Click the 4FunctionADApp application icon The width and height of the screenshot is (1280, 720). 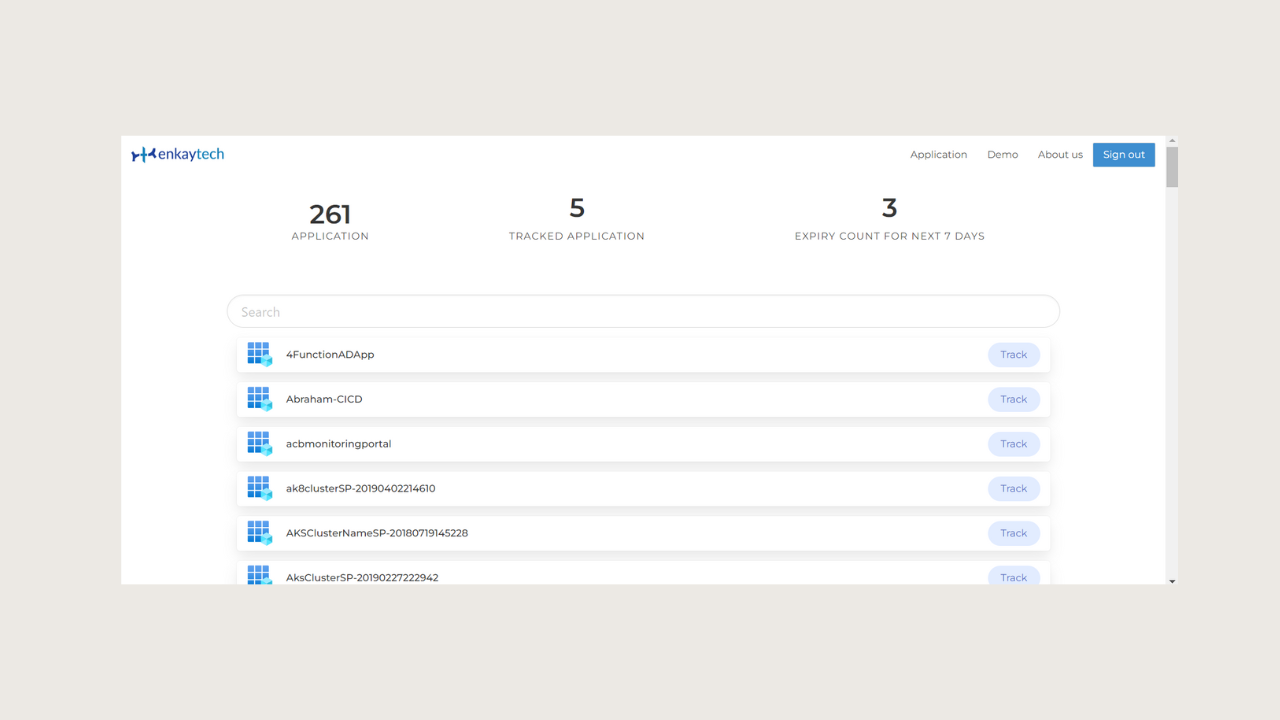[259, 354]
